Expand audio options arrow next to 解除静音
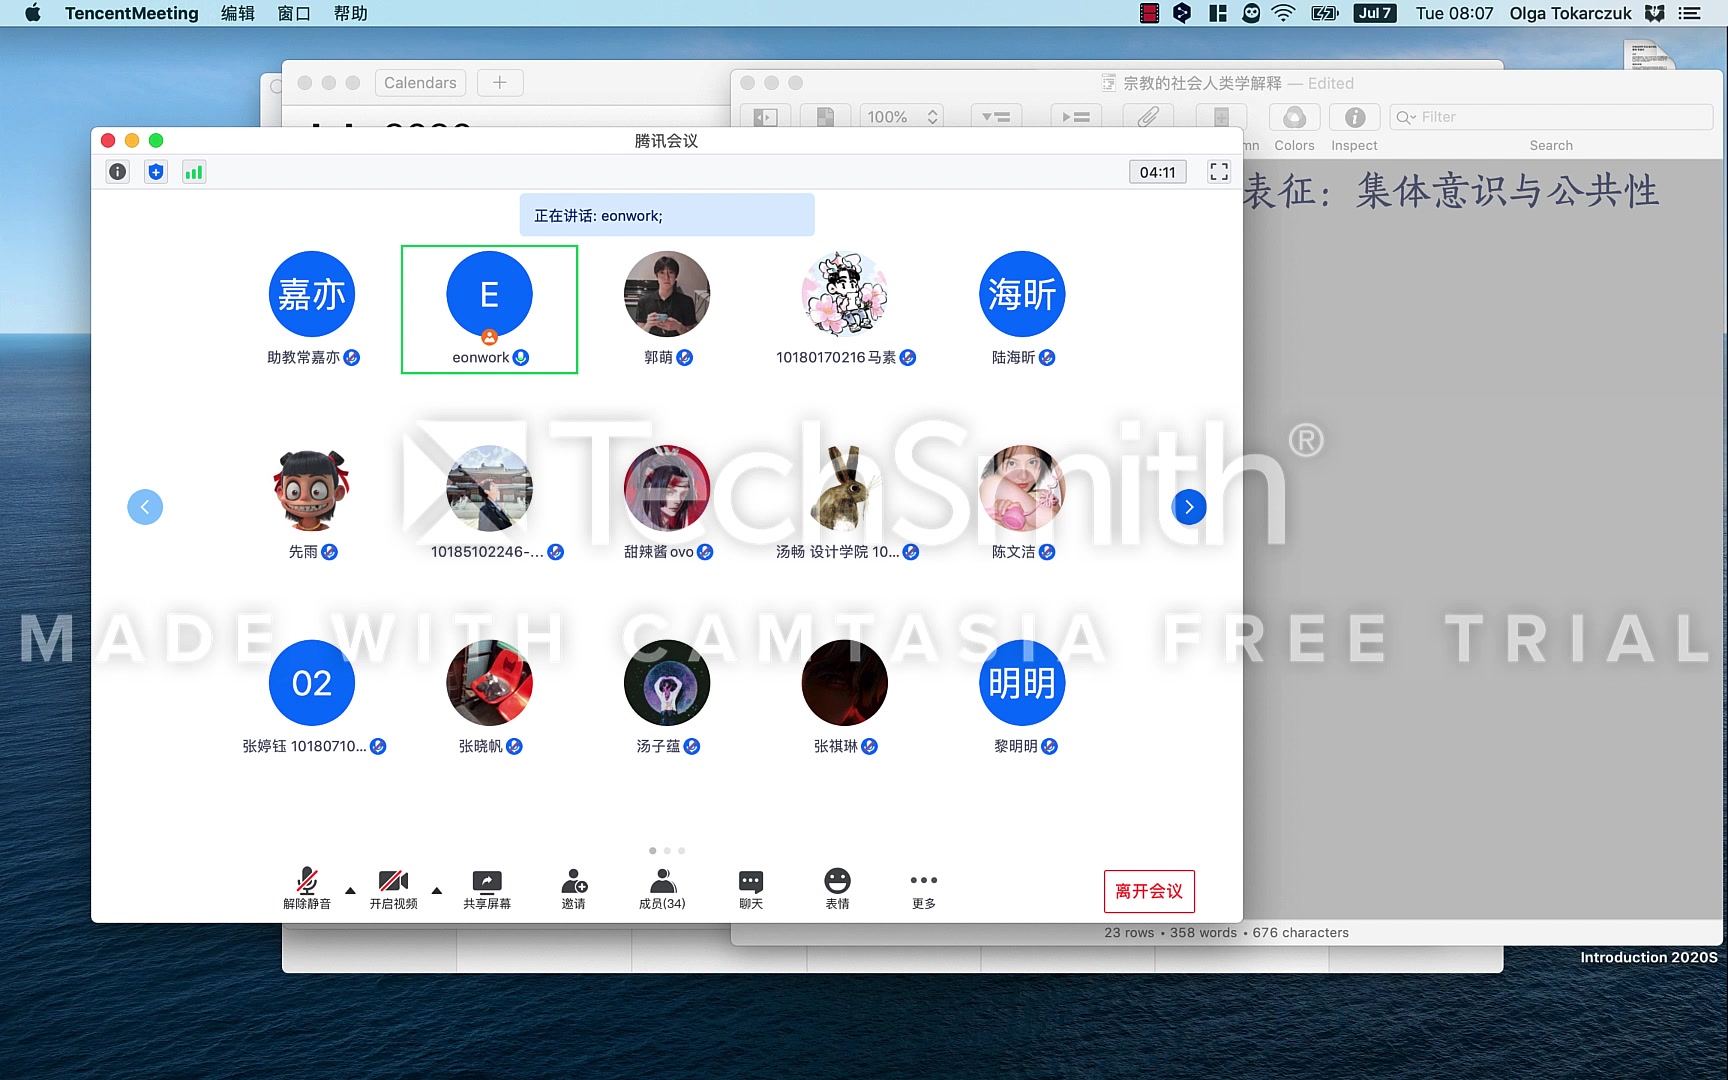The height and width of the screenshot is (1080, 1728). point(350,890)
